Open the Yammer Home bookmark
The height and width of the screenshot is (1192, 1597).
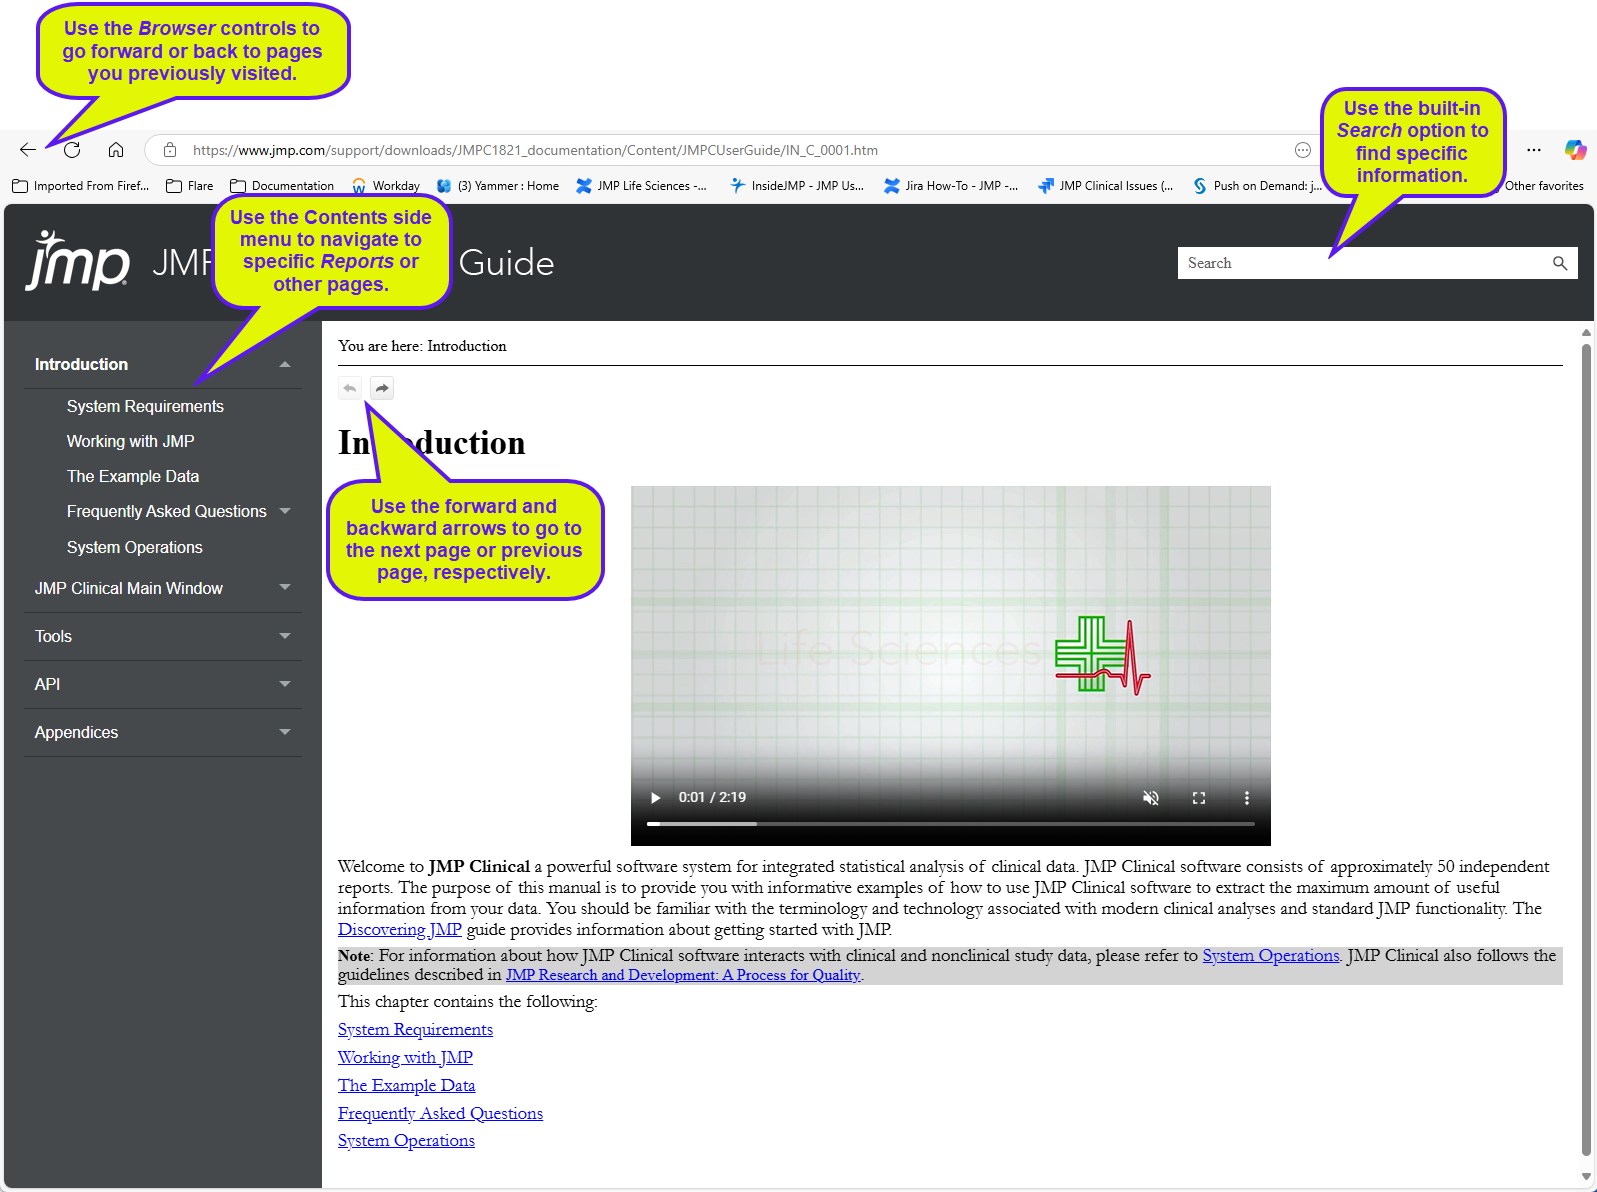(x=498, y=186)
